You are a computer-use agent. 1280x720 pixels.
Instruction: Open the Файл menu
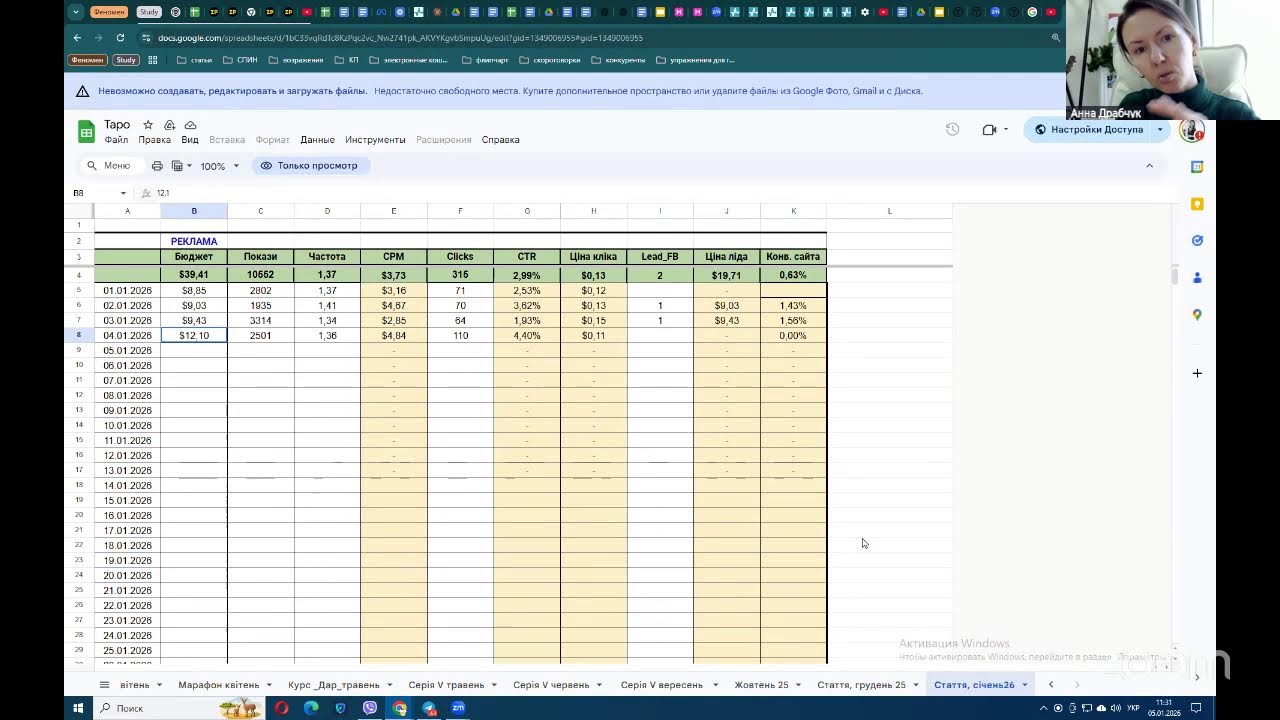[116, 140]
